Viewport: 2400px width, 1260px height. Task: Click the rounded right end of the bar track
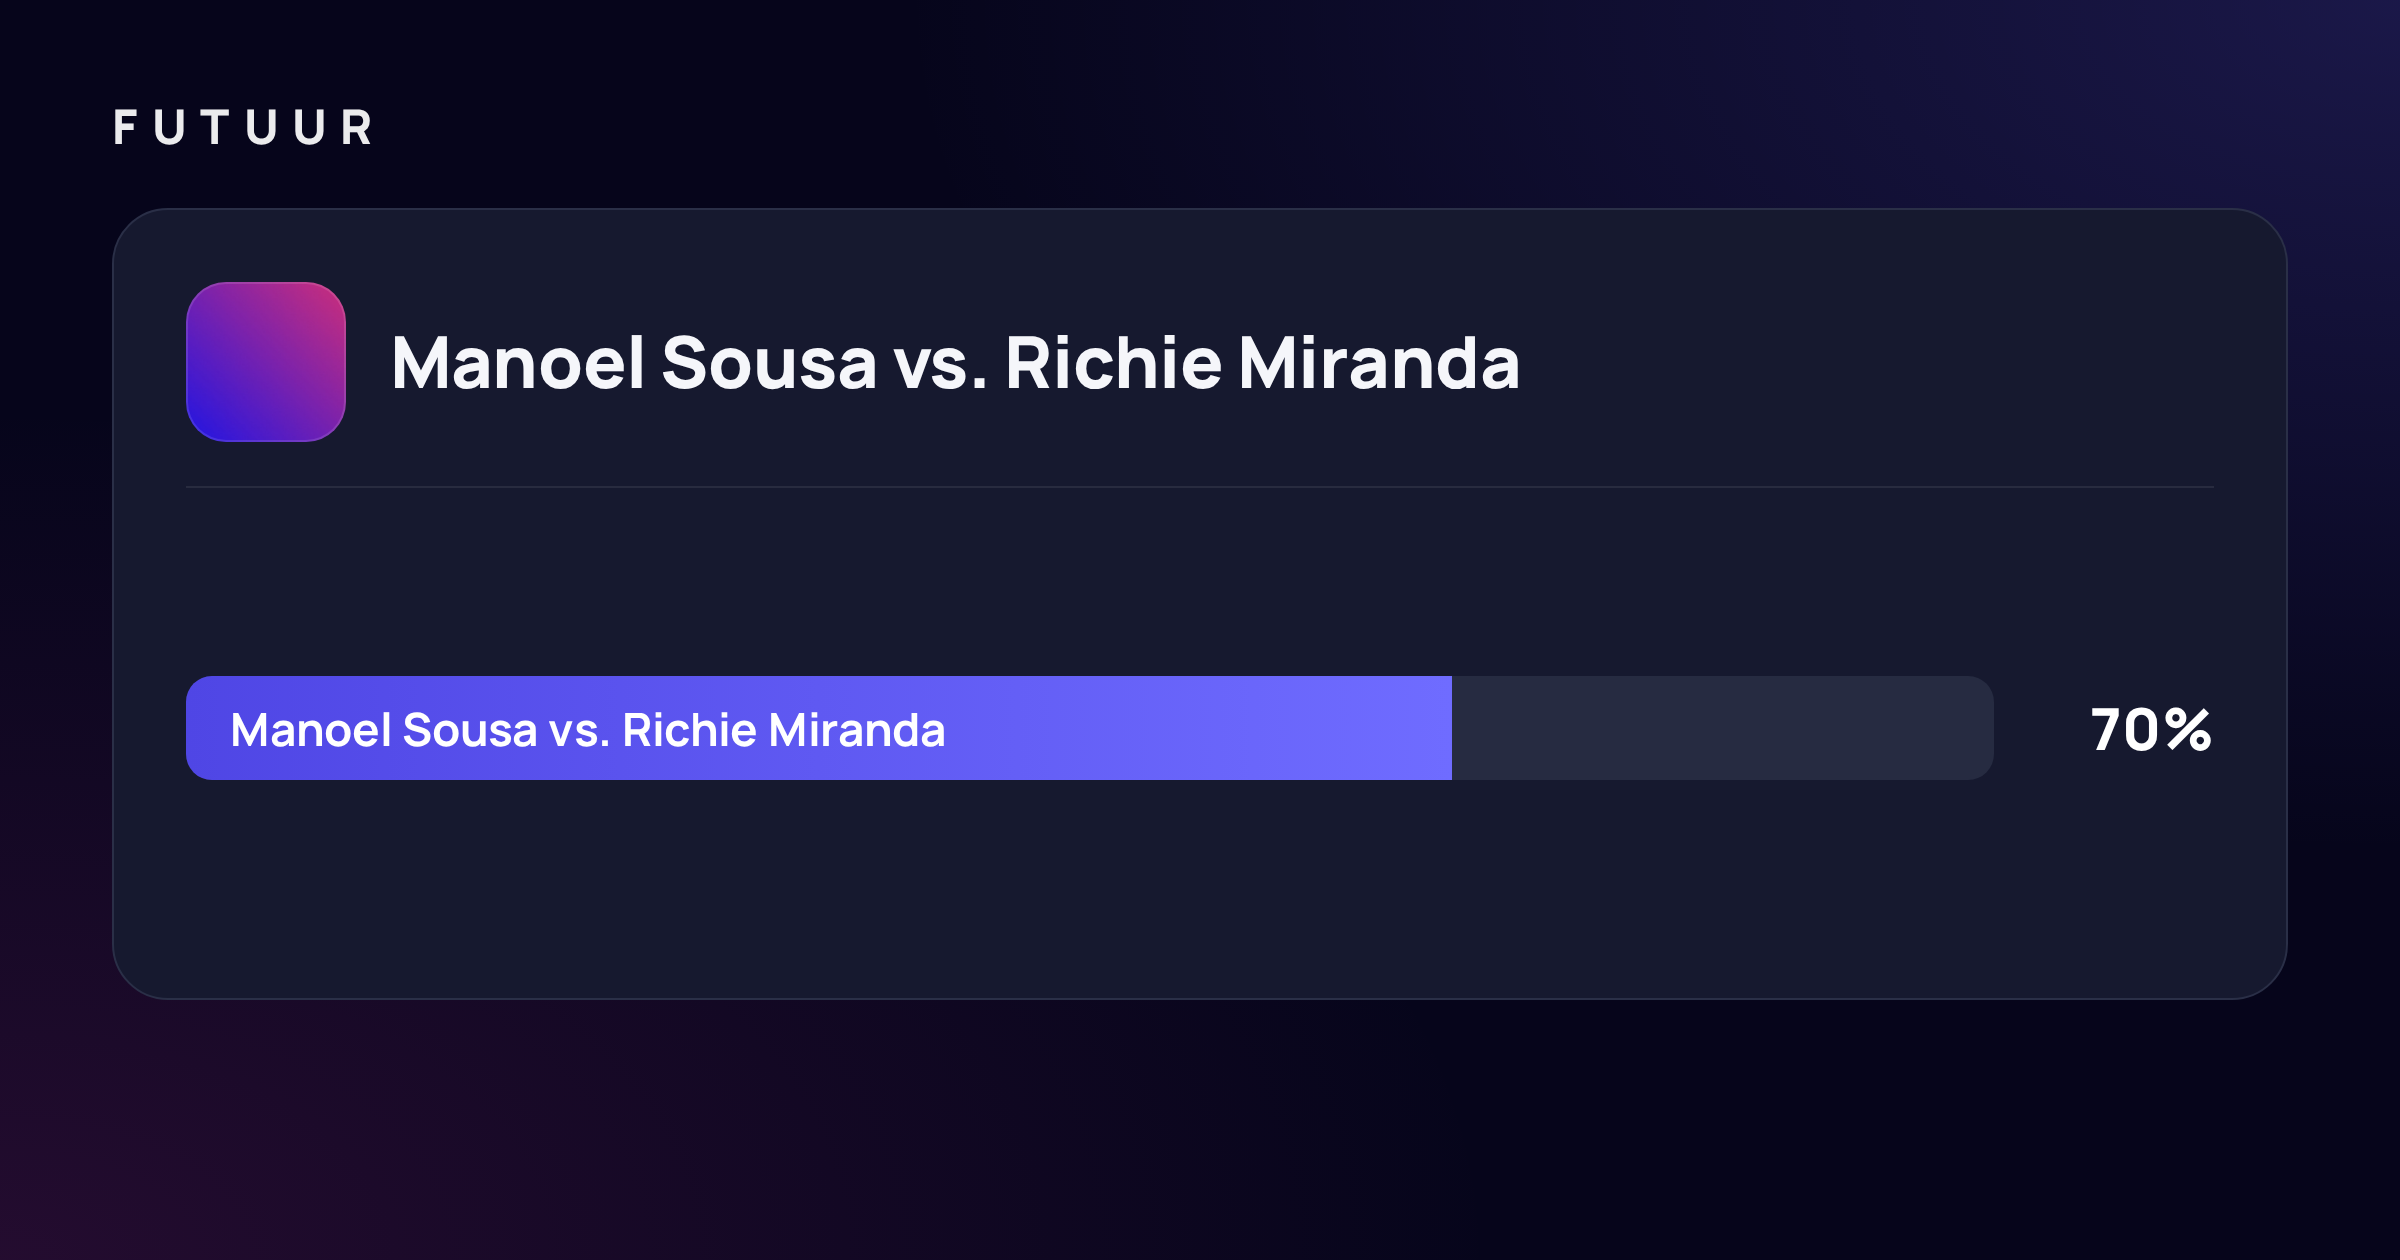pyautogui.click(x=1980, y=728)
